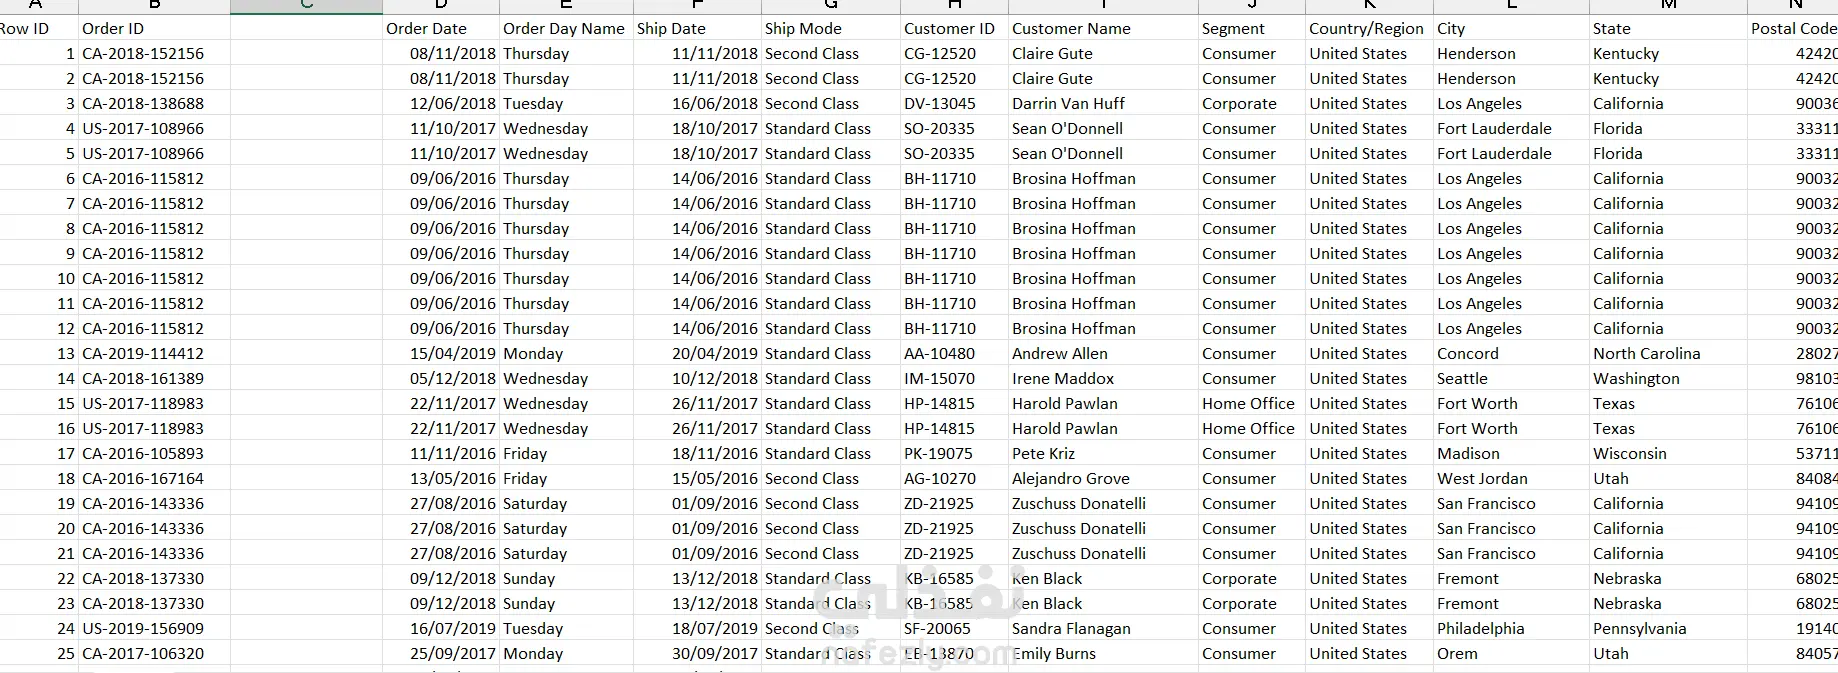The height and width of the screenshot is (673, 1838).
Task: Select the Country/Region header cell
Action: click(x=1366, y=29)
